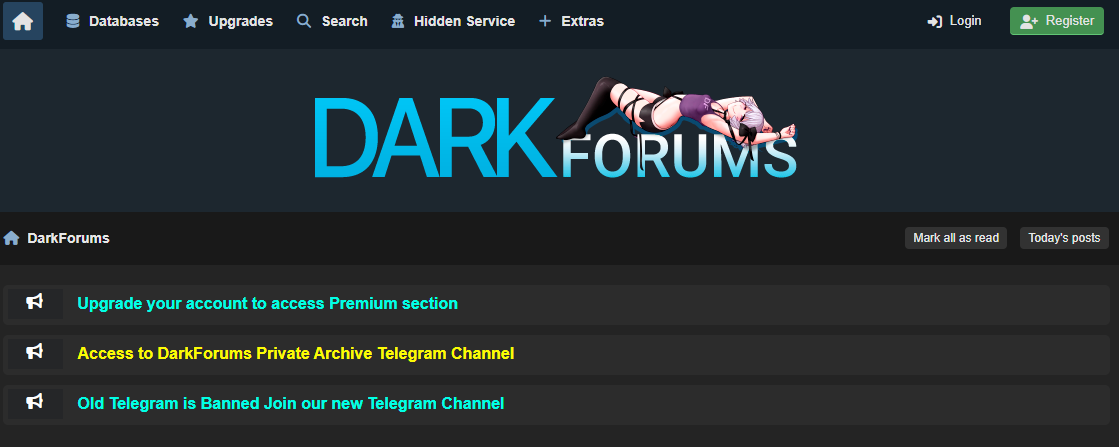Click the Extras plus icon

pos(545,21)
